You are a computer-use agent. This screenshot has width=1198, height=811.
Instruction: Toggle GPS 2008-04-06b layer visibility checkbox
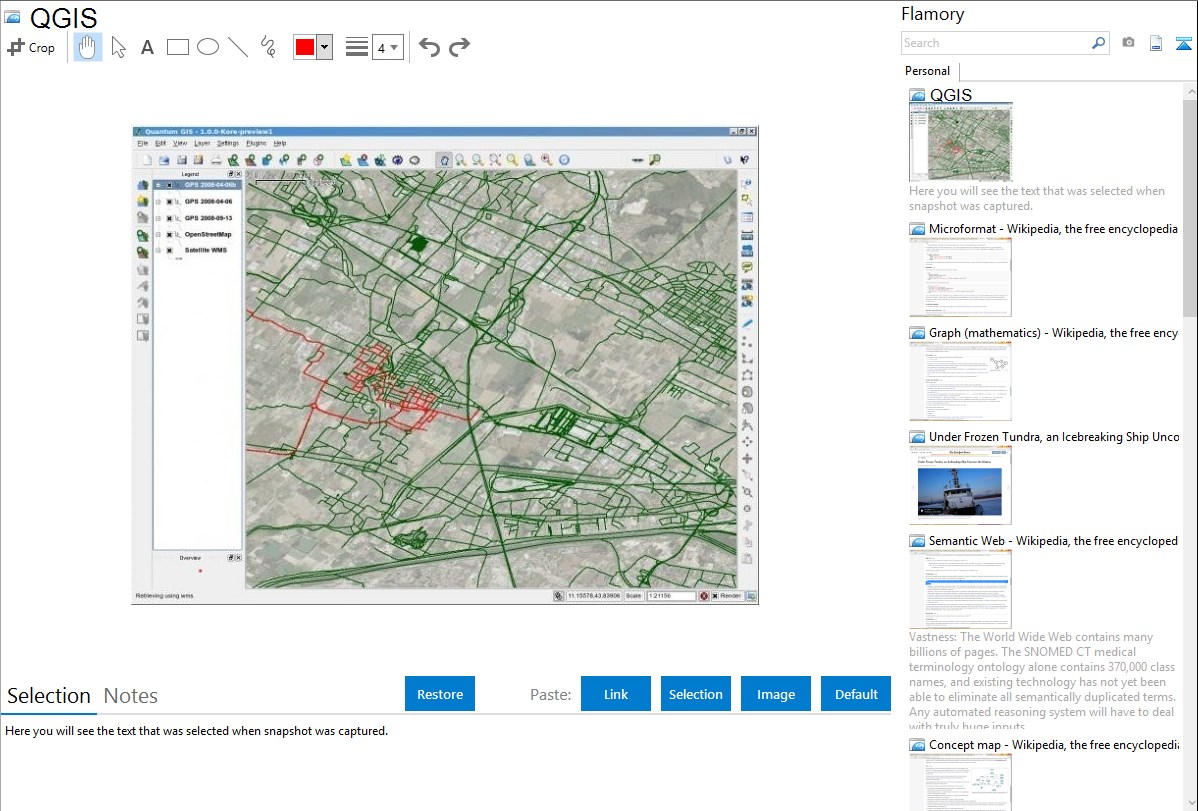click(170, 185)
